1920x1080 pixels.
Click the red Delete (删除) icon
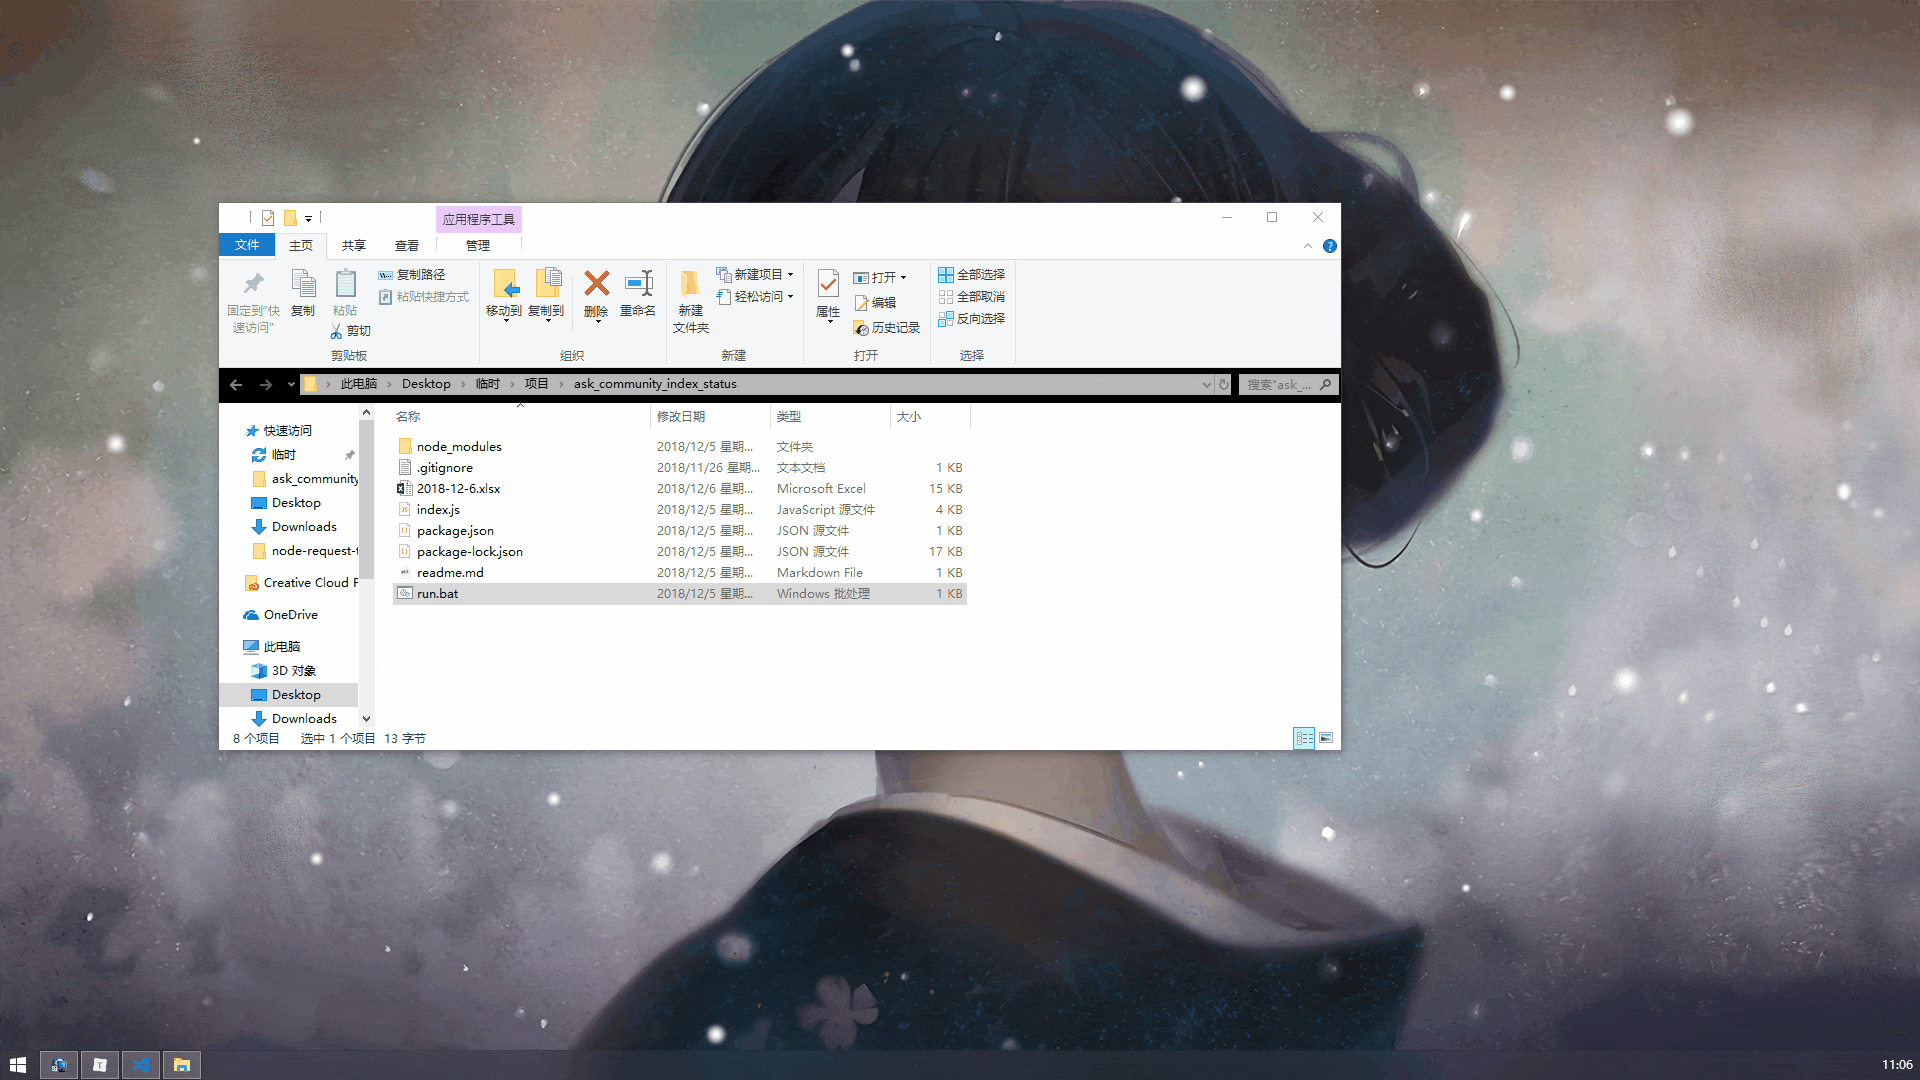596,284
